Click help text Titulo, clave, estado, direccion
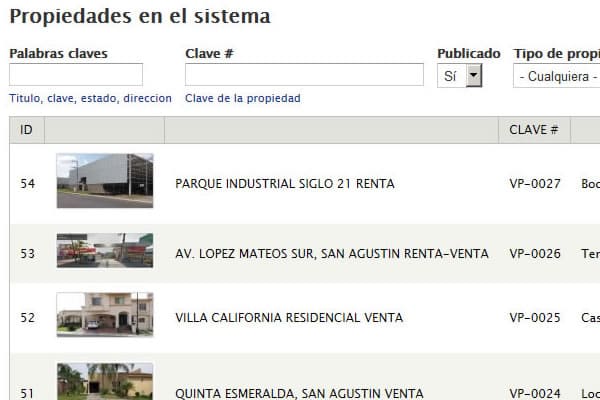Image resolution: width=600 pixels, height=400 pixels. pos(90,98)
